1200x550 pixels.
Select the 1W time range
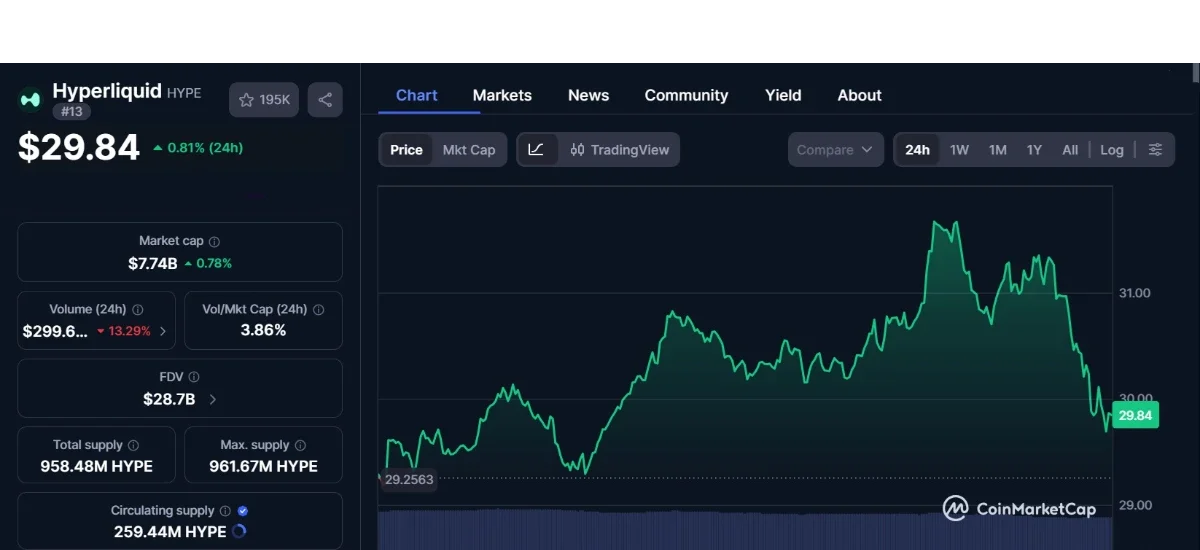point(959,150)
